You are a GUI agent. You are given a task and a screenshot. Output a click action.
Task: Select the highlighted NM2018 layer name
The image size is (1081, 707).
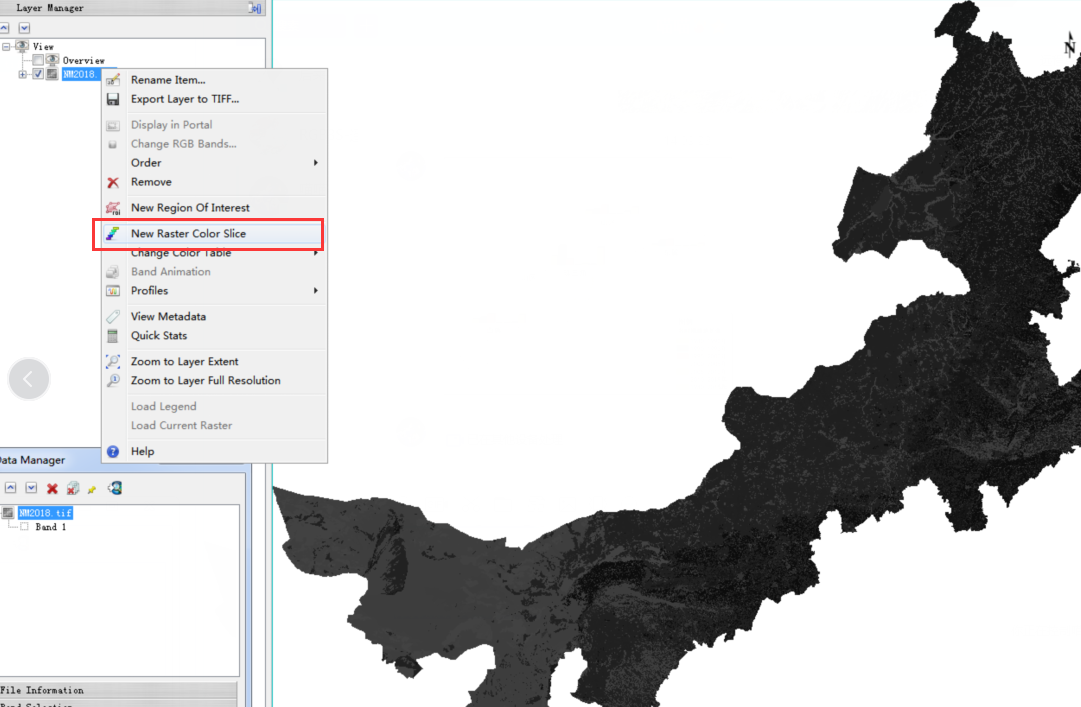[81, 74]
